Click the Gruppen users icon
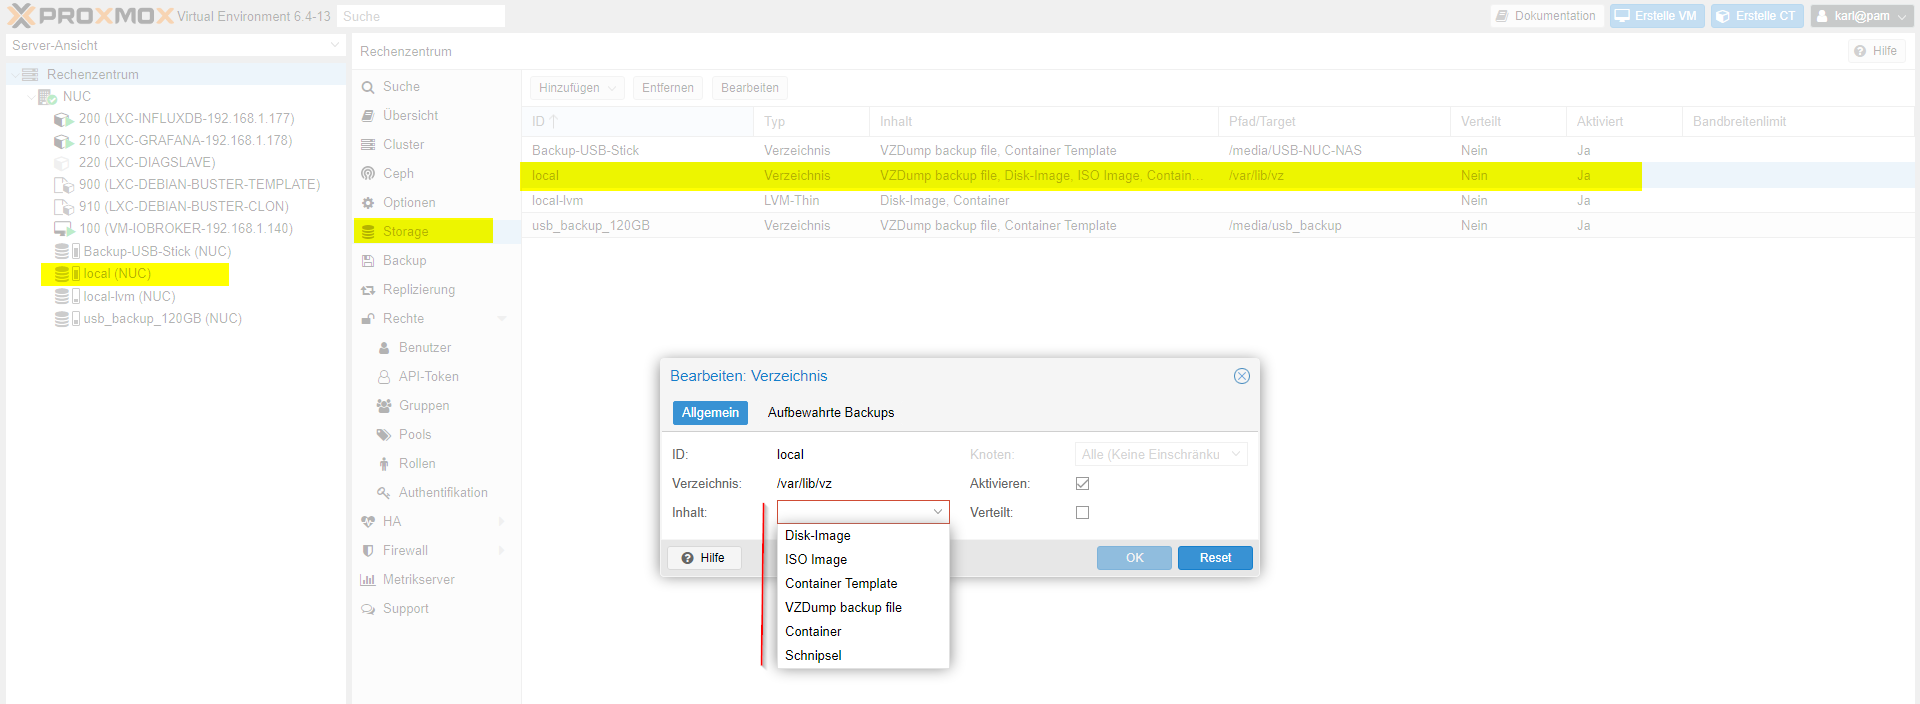Viewport: 1920px width, 704px height. 384,406
